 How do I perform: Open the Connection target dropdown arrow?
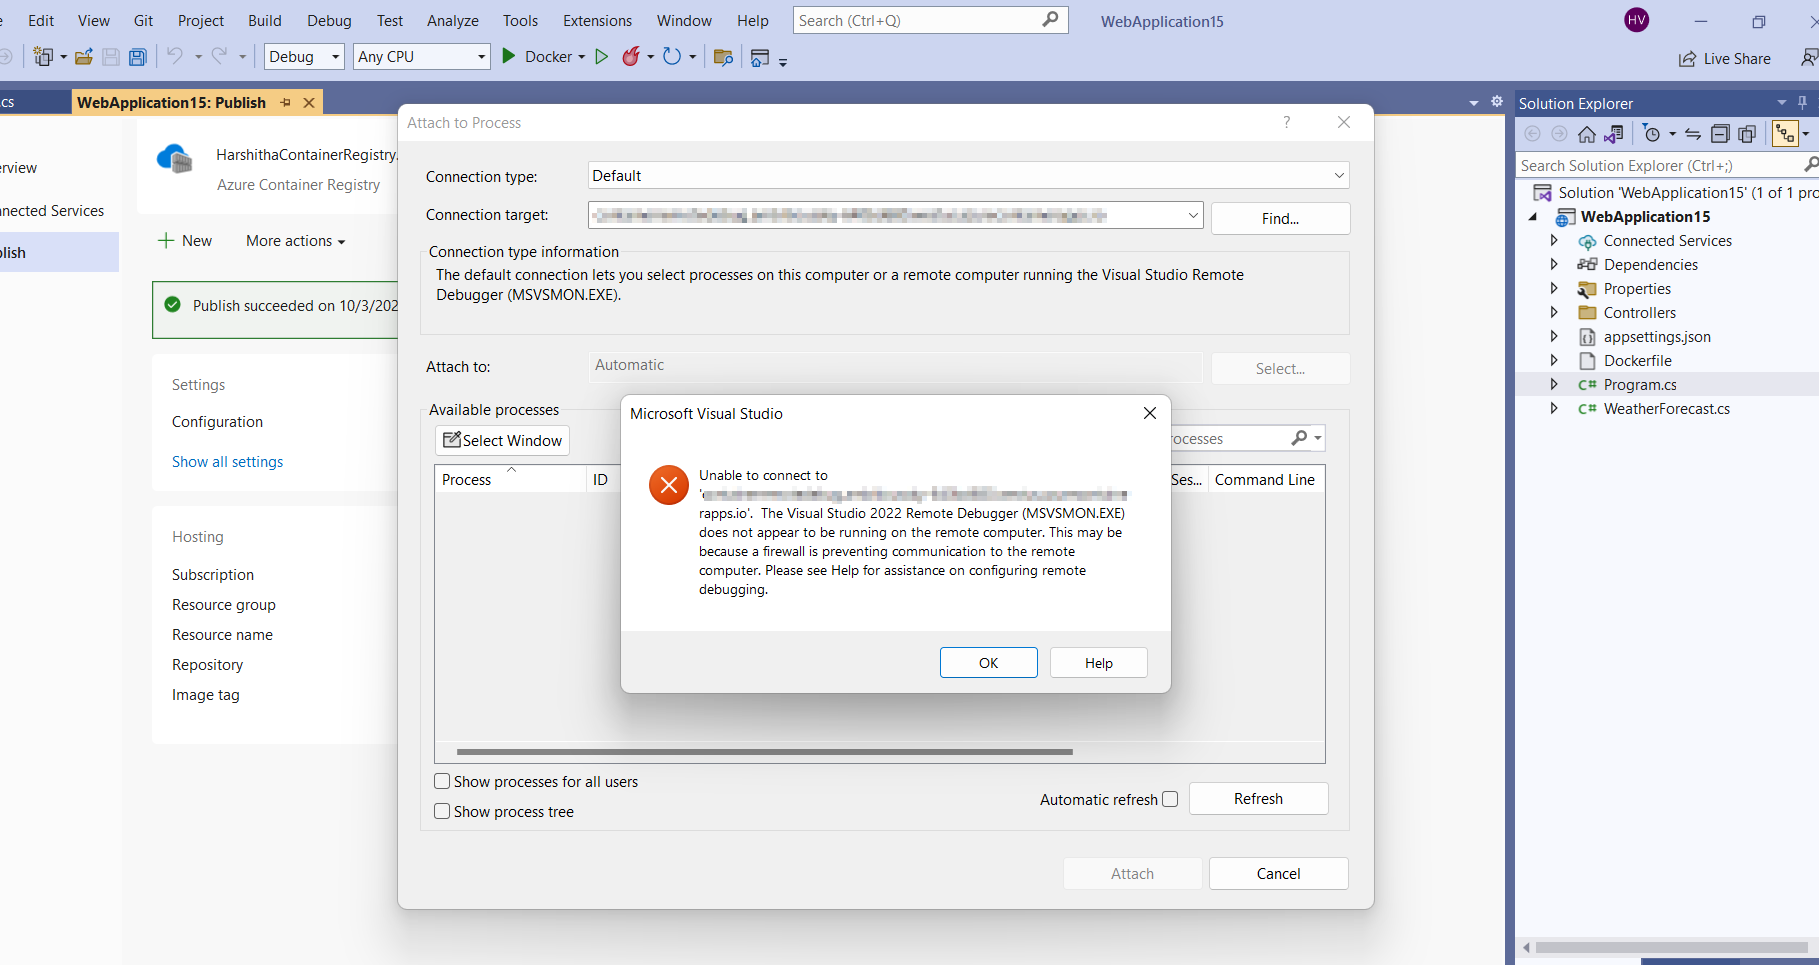click(x=1193, y=215)
